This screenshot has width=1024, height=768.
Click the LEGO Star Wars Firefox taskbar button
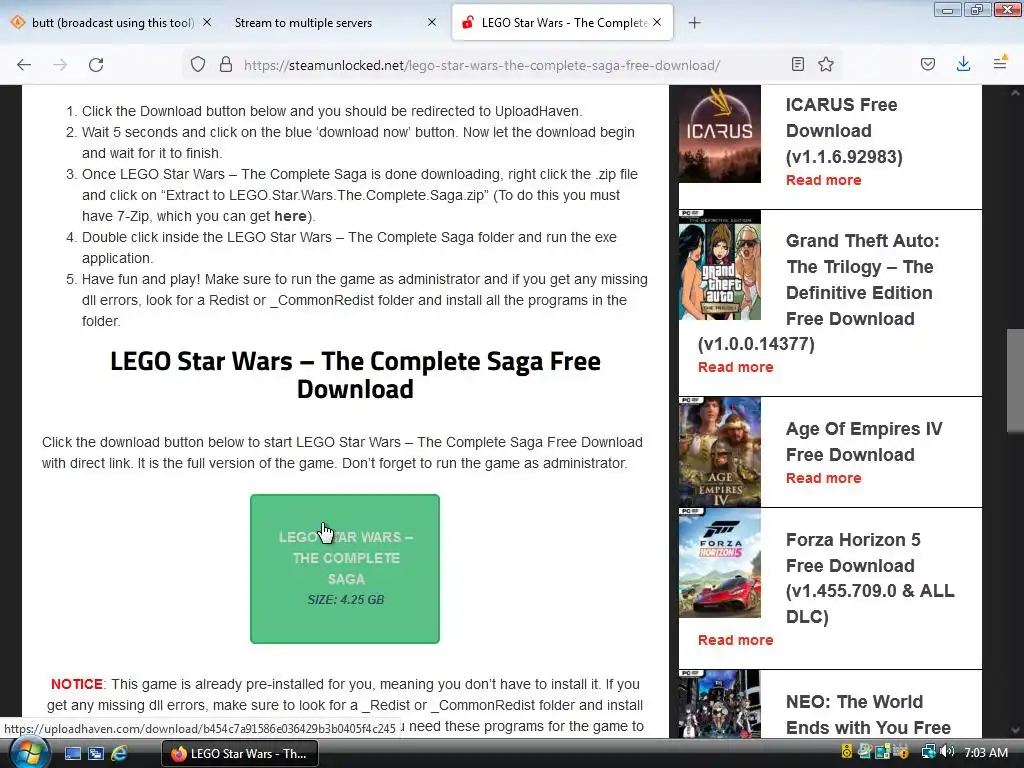[240, 754]
